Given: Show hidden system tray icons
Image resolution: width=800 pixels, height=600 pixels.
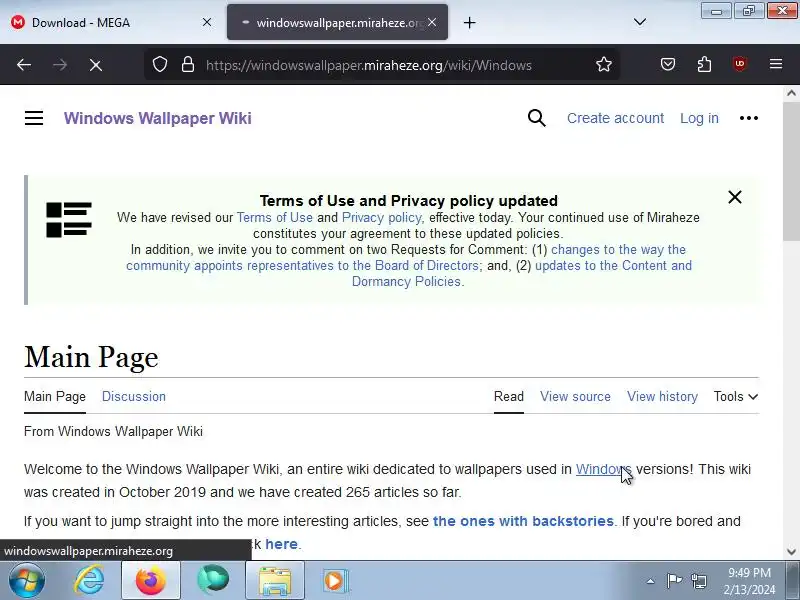Looking at the screenshot, I should [x=651, y=581].
